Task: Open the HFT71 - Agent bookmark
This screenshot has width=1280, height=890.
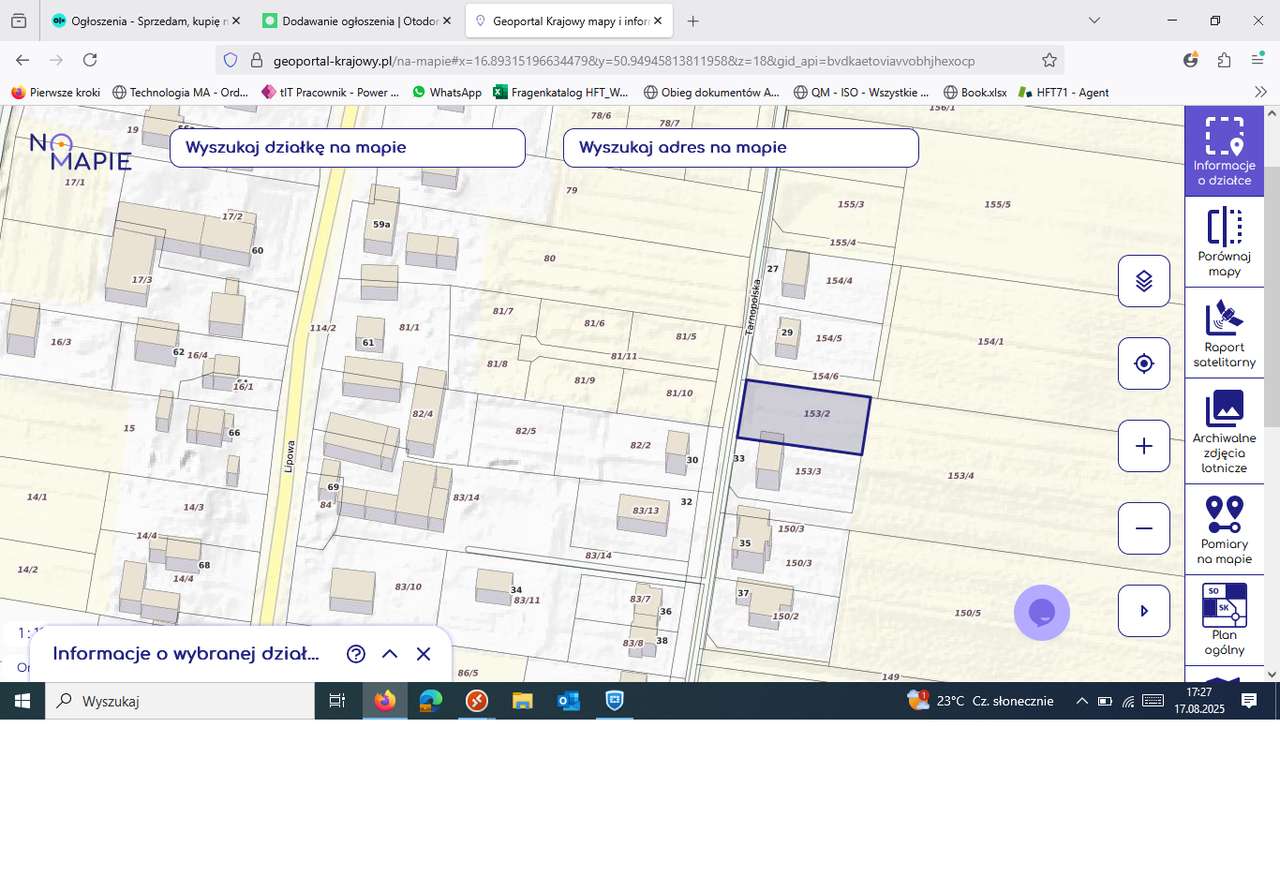Action: [1063, 92]
